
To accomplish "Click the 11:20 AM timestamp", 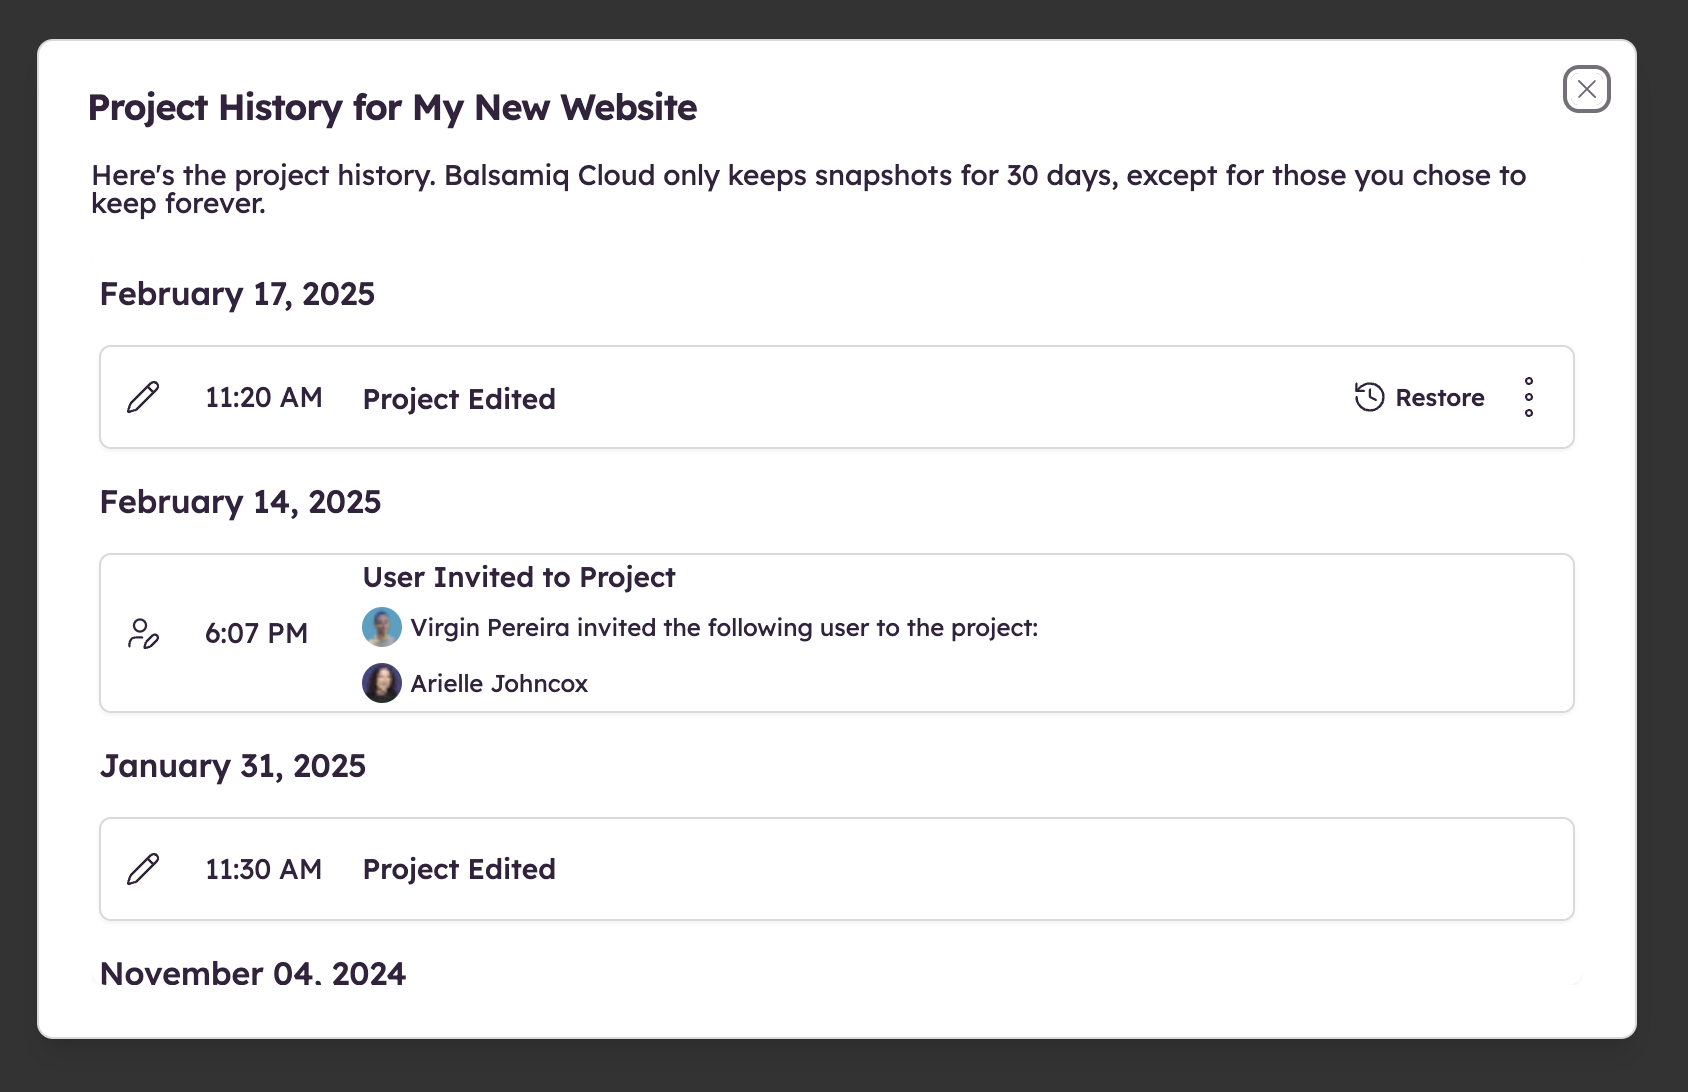I will point(263,398).
